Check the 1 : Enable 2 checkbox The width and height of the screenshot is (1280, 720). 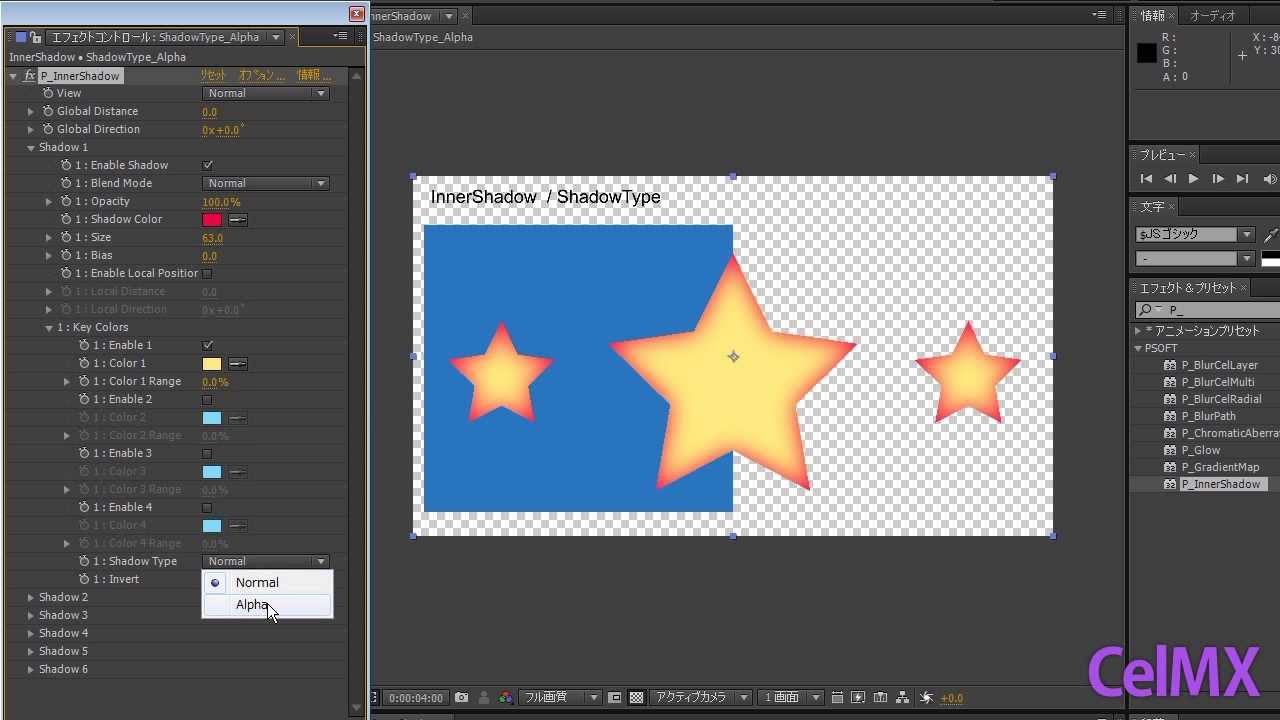208,399
